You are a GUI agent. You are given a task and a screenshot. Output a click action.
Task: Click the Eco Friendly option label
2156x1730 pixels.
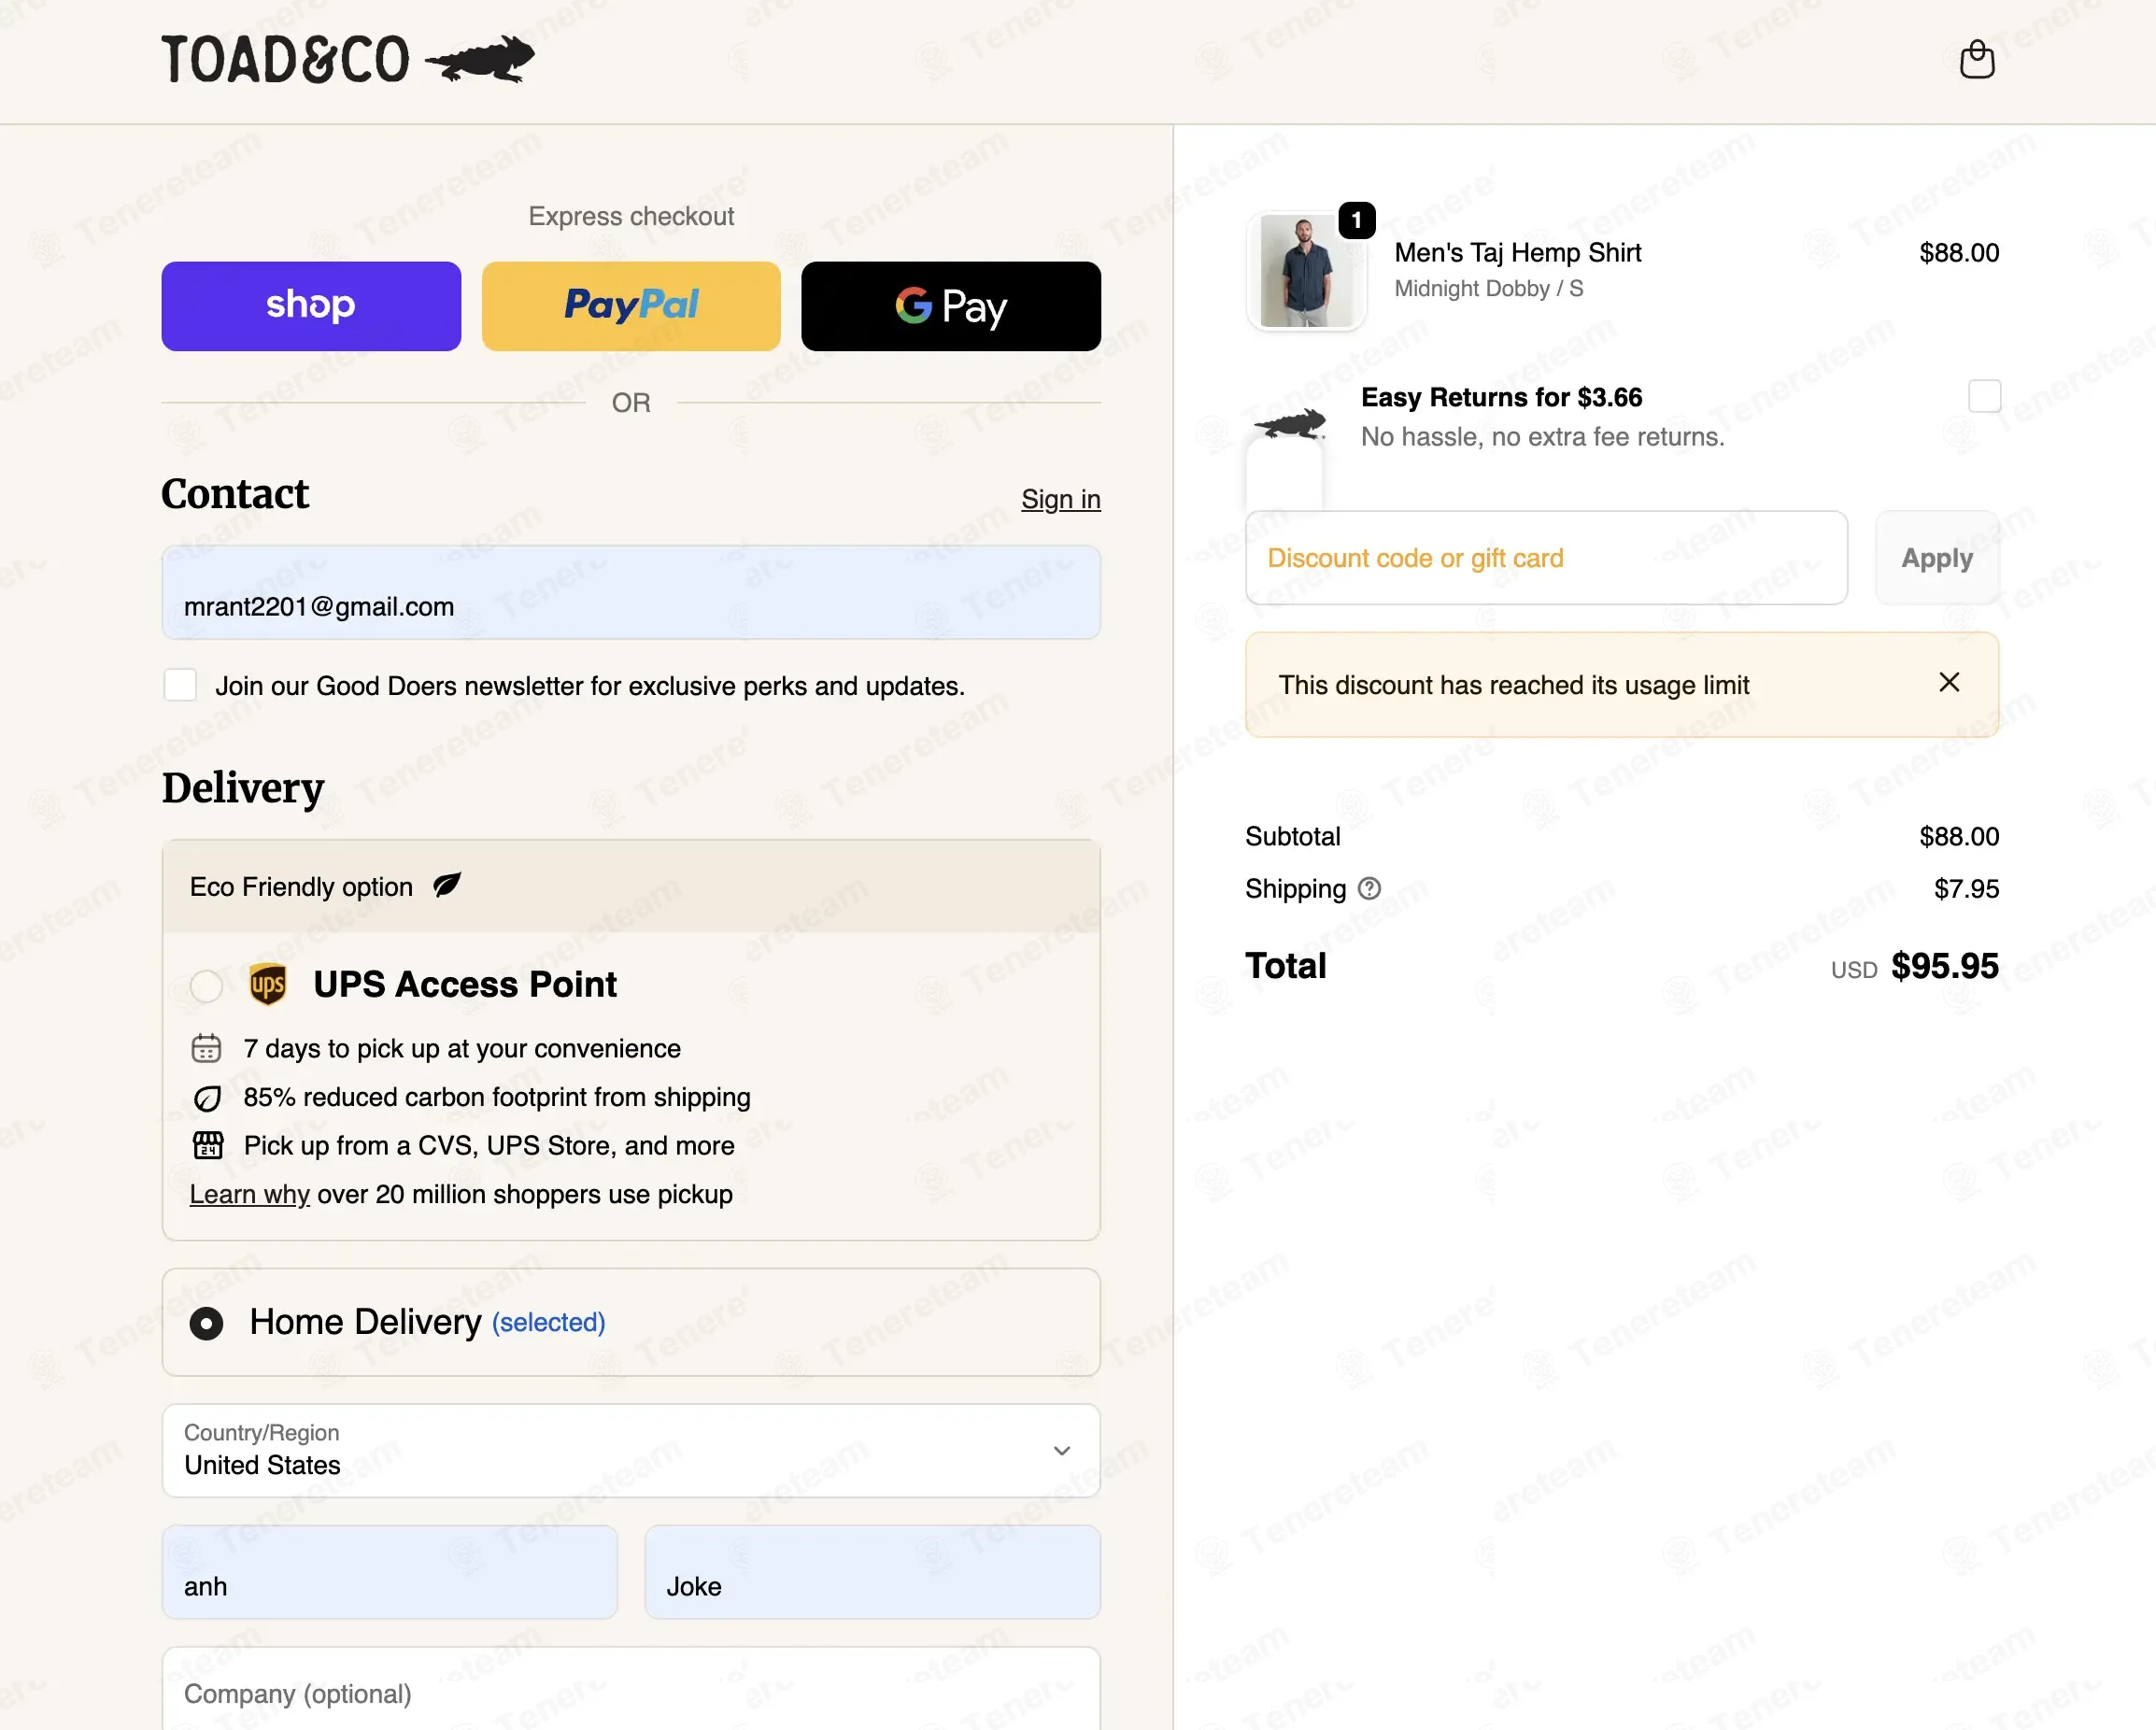301,887
